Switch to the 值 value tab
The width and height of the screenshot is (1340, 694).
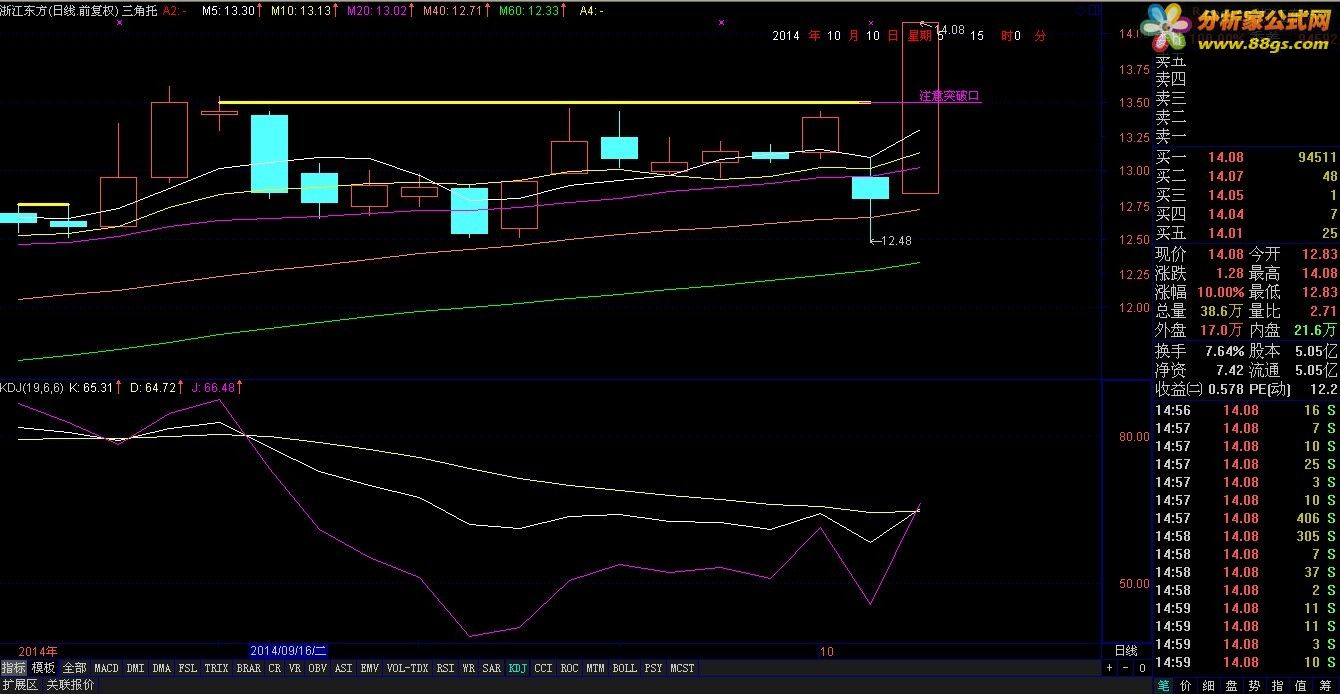[1300, 686]
